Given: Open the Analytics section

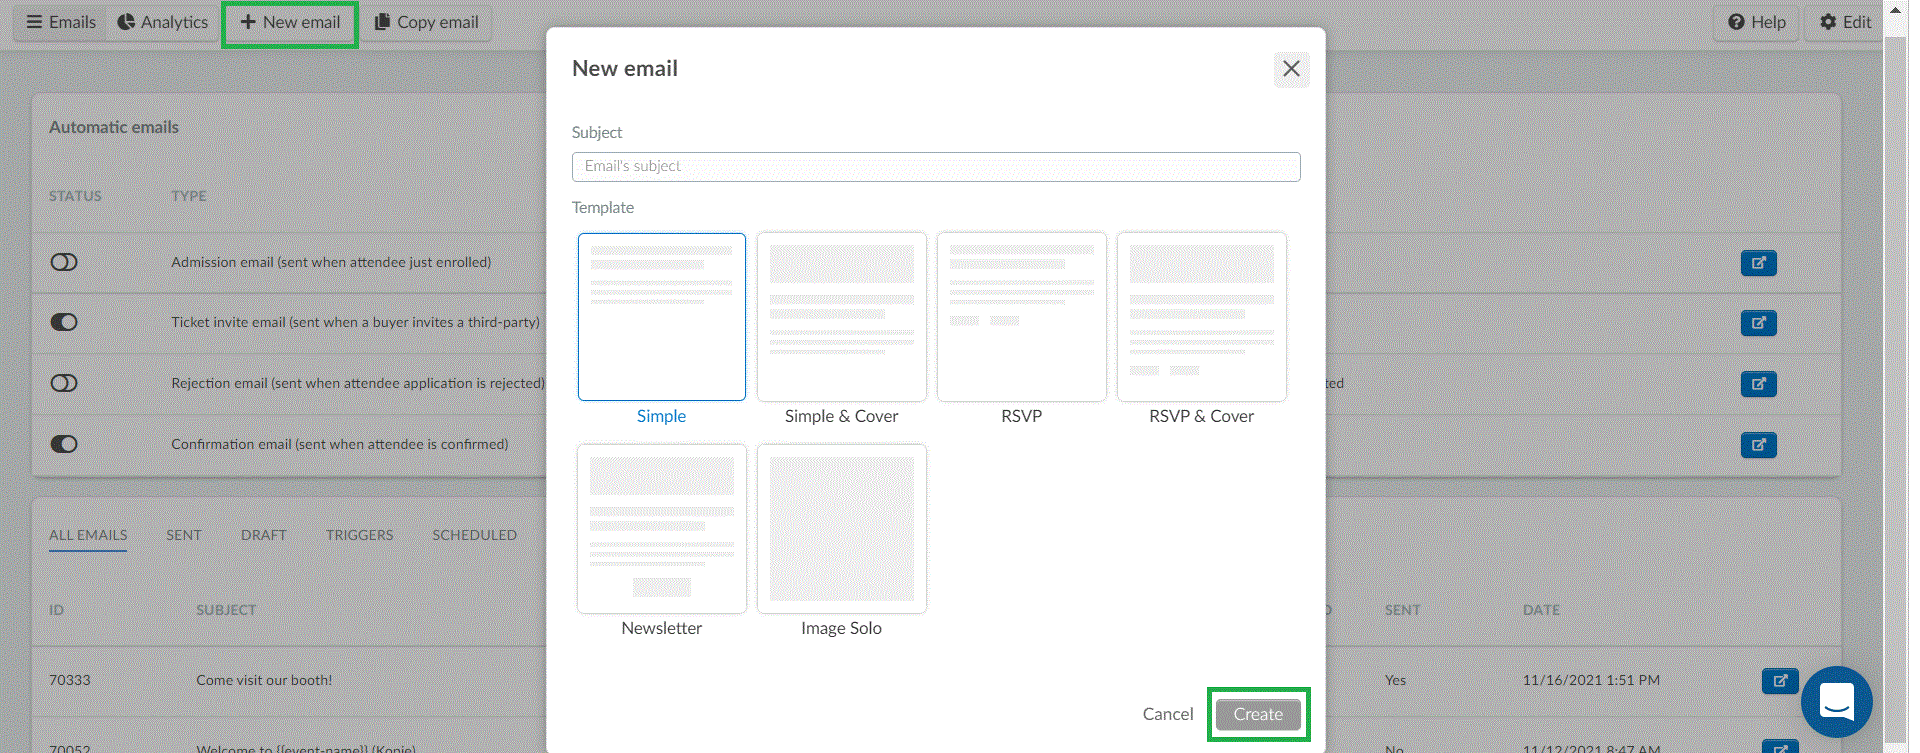Looking at the screenshot, I should (x=163, y=22).
